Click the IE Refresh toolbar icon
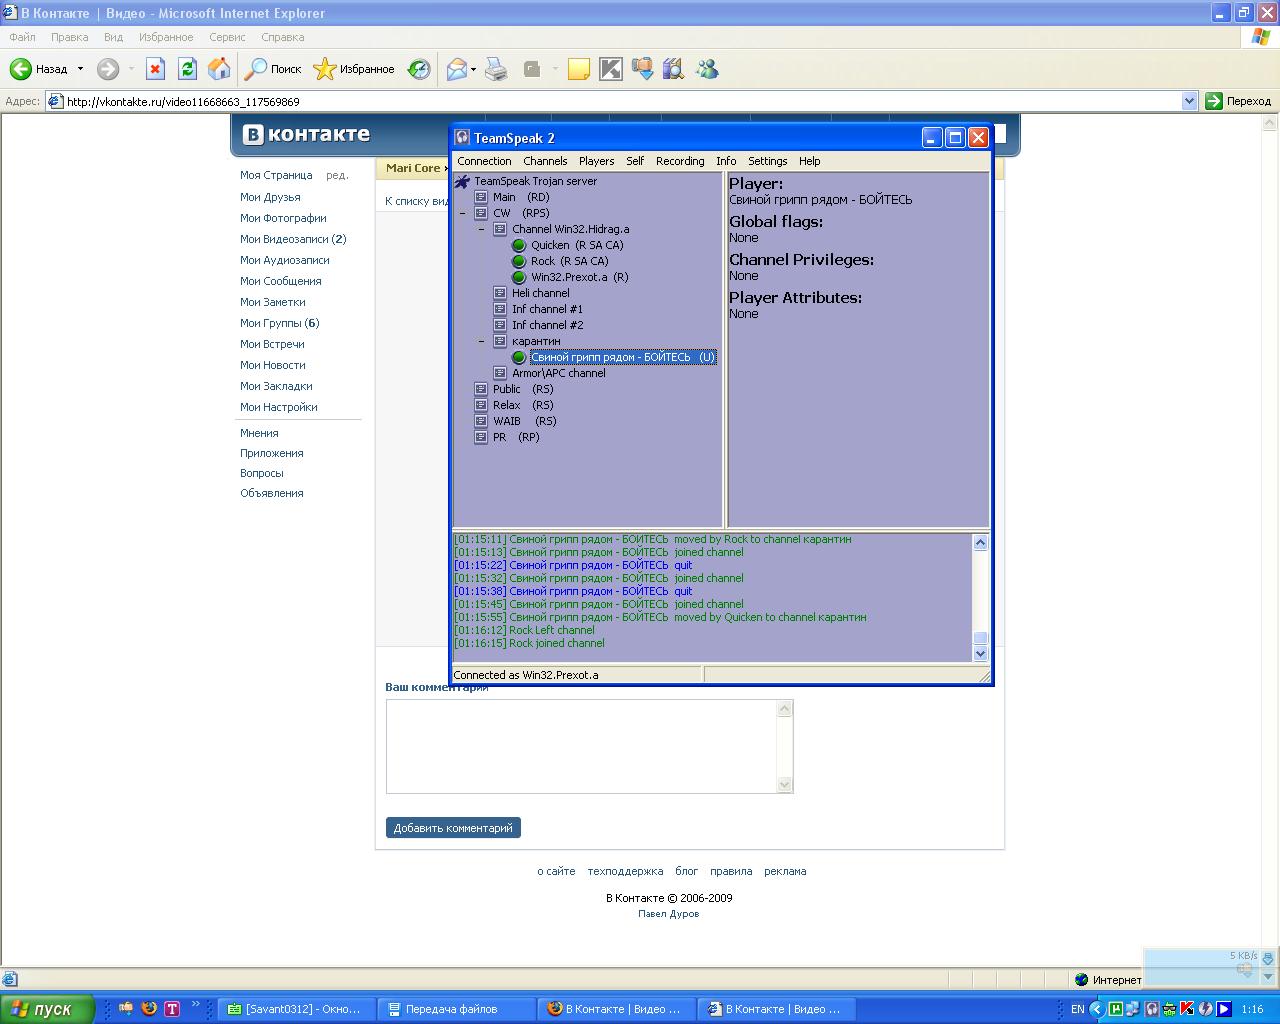The width and height of the screenshot is (1280, 1024). 187,69
